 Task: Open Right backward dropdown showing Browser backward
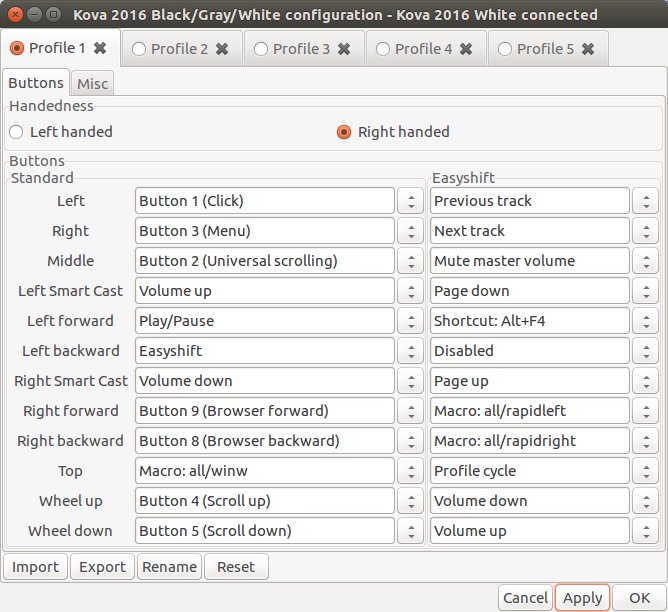pos(265,441)
